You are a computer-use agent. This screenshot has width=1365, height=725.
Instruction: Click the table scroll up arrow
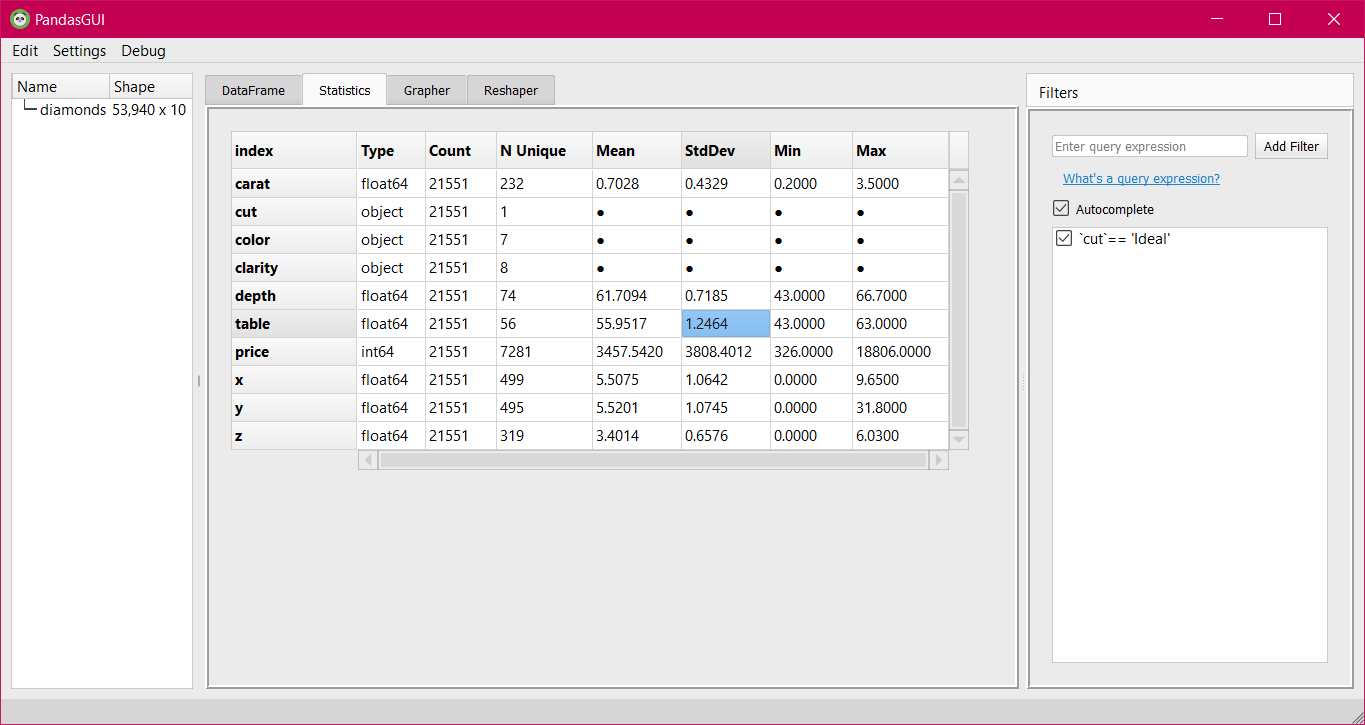tap(958, 181)
